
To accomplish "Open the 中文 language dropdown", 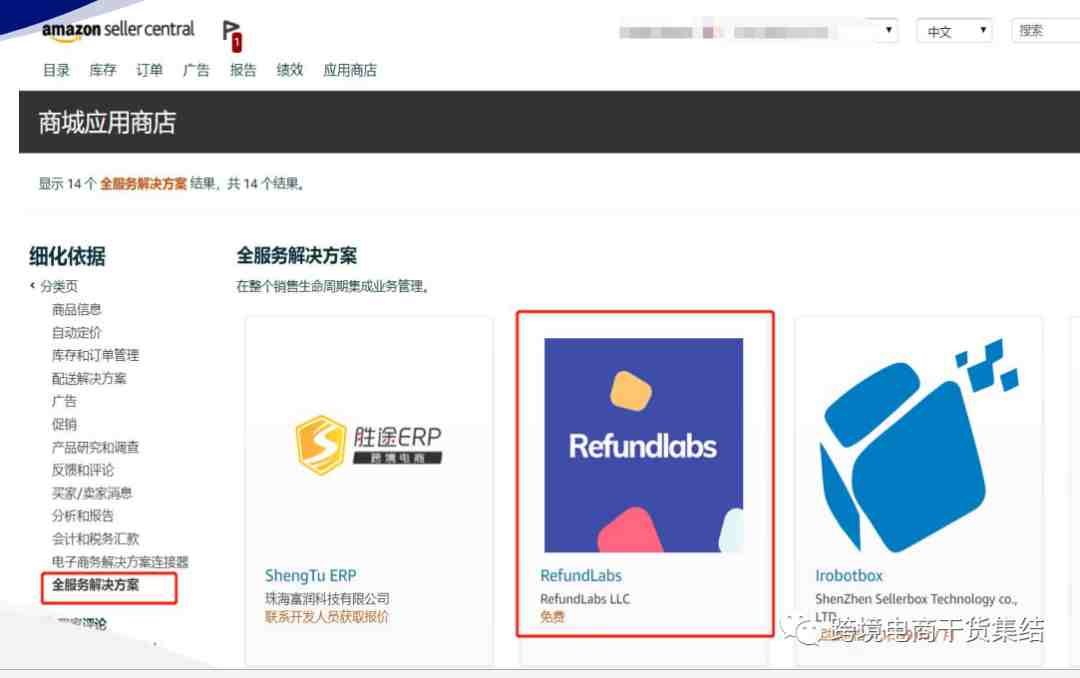I will [955, 31].
